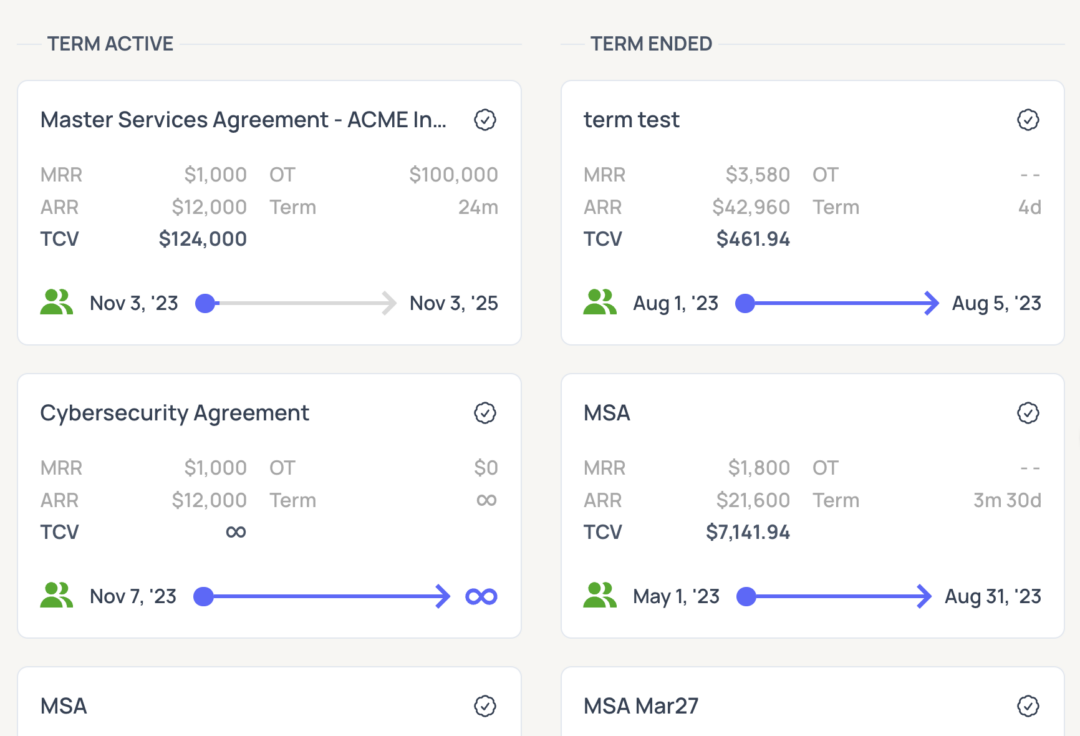1080x736 pixels.
Task: Click the checkmark badge on MSA card with $1,800 MRR
Action: (x=1028, y=413)
